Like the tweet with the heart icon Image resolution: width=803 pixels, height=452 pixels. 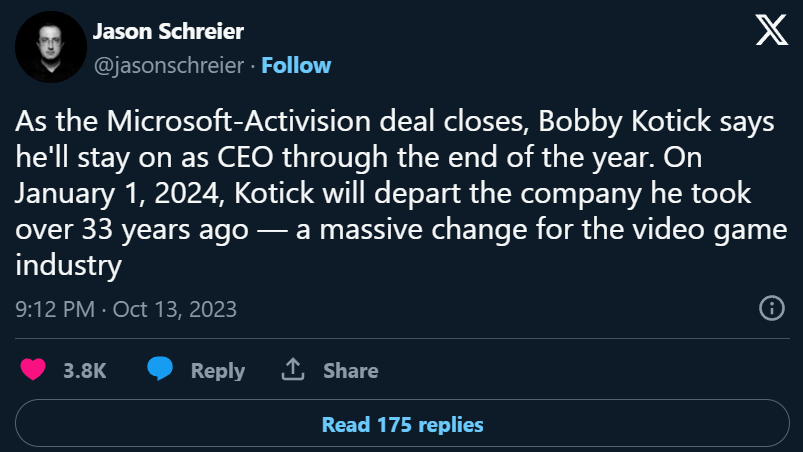pyautogui.click(x=34, y=370)
